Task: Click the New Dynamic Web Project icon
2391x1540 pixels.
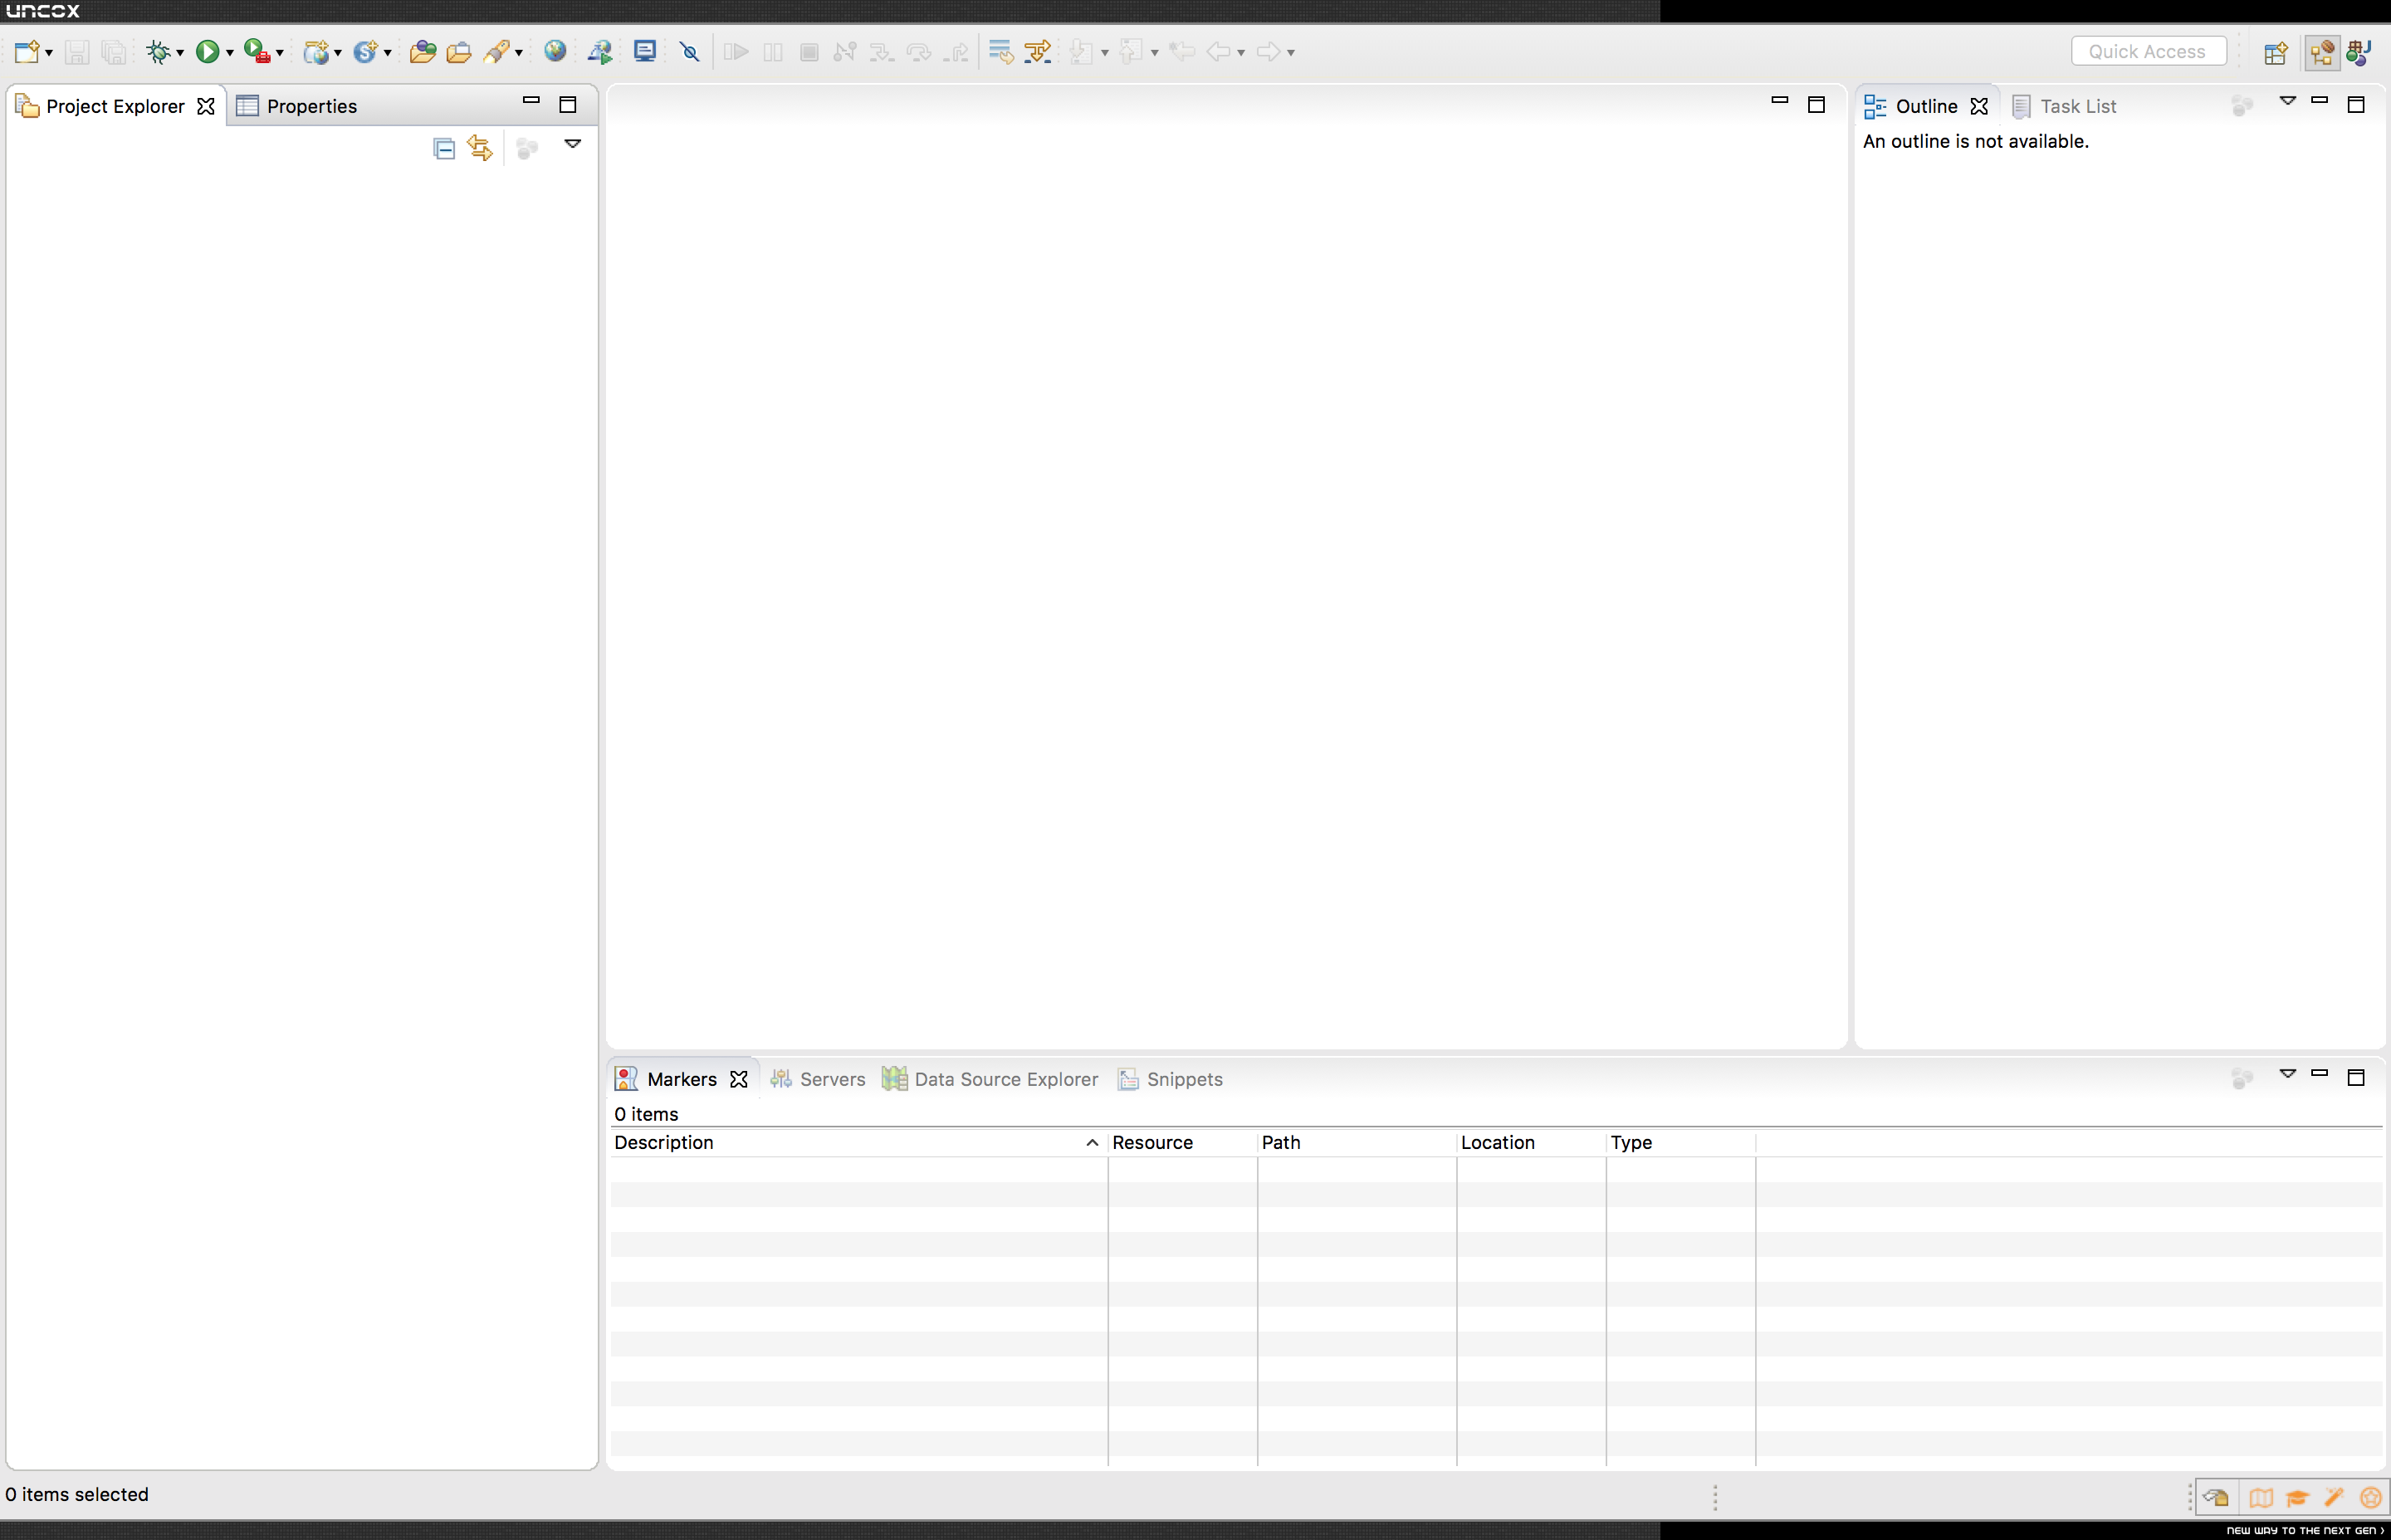Action: 317,51
